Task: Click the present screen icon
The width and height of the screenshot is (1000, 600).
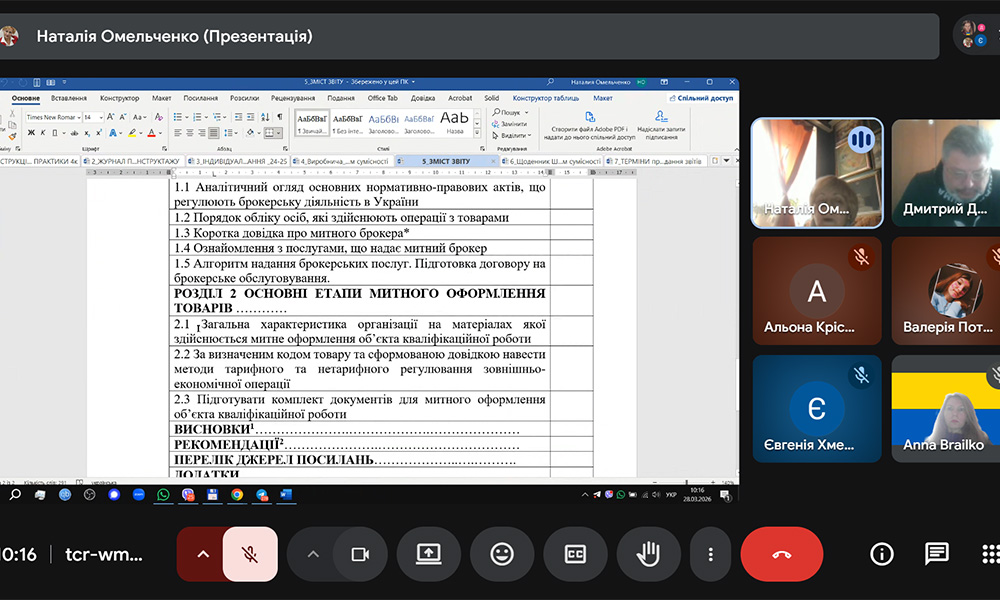Action: coord(428,554)
